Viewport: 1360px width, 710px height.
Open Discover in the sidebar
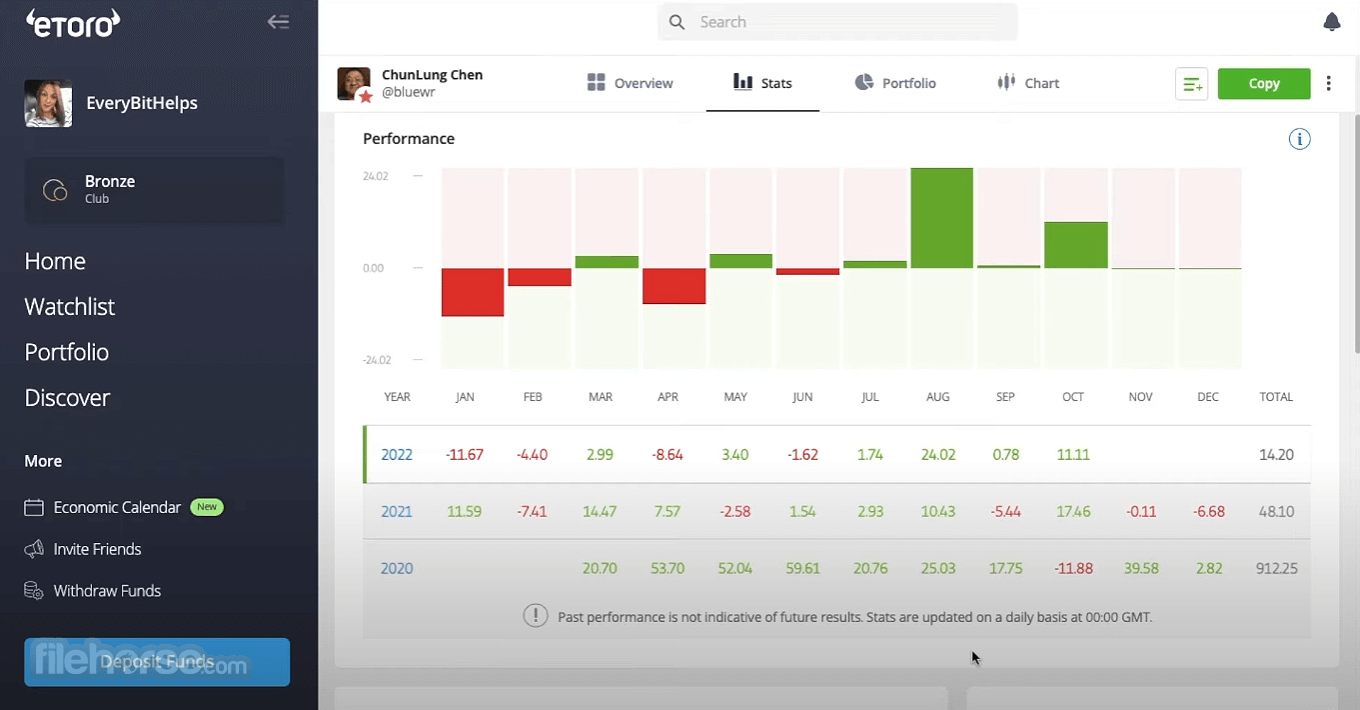[x=67, y=398]
